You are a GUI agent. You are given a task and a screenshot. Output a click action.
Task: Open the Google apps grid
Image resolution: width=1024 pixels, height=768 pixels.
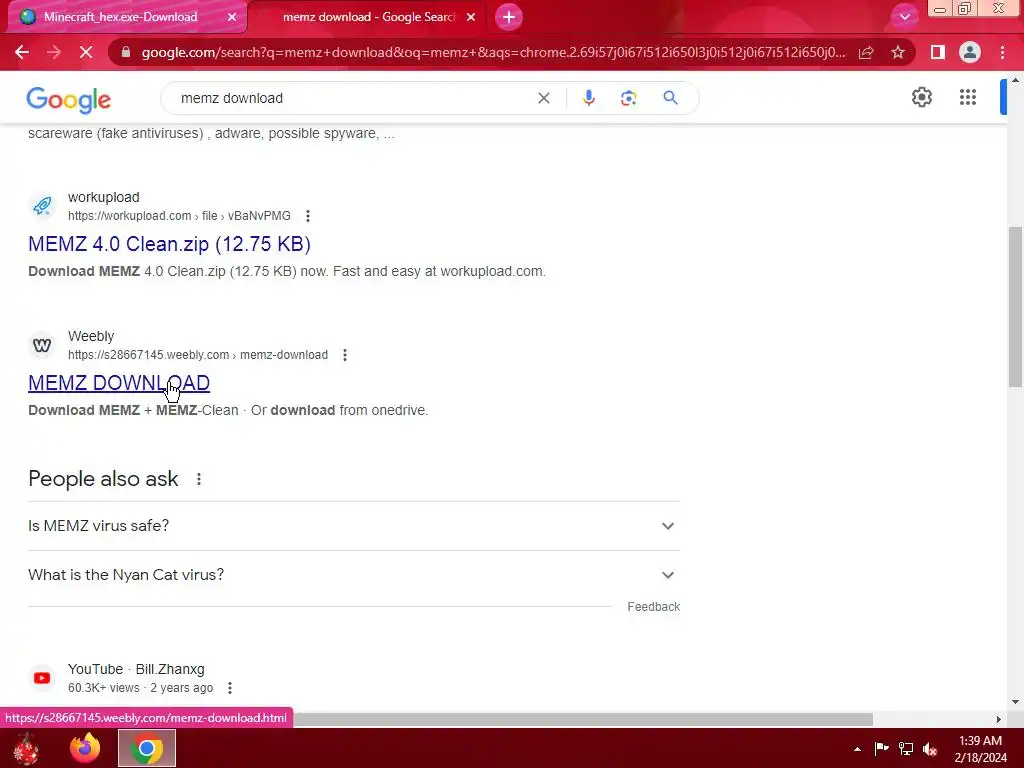[968, 97]
